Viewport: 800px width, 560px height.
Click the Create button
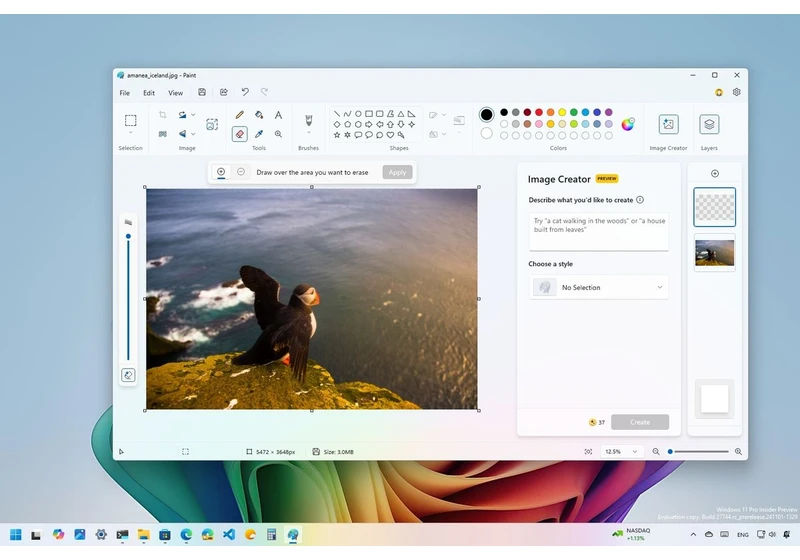(640, 422)
